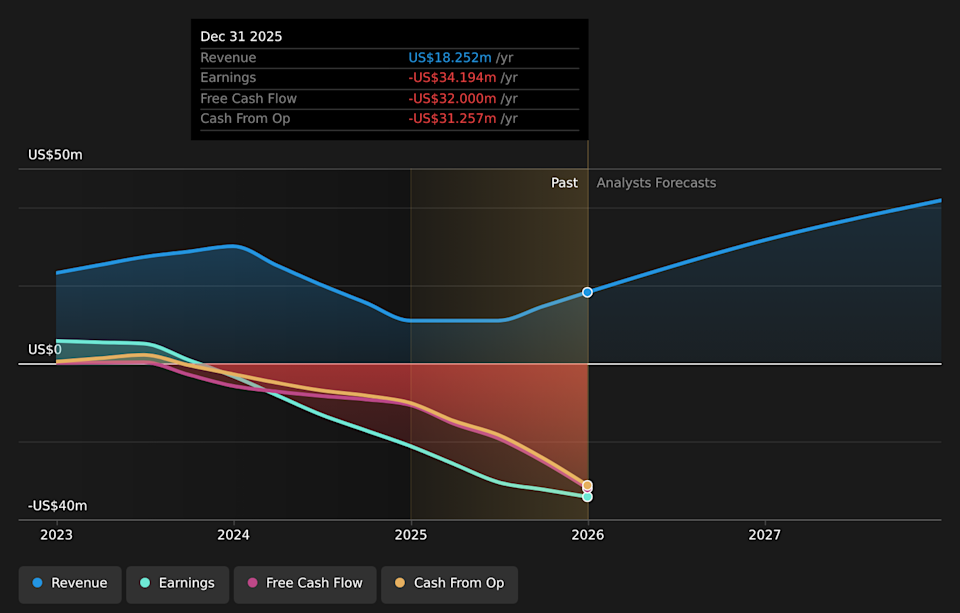
Task: Toggle the Earnings legend button
Action: pos(178,584)
